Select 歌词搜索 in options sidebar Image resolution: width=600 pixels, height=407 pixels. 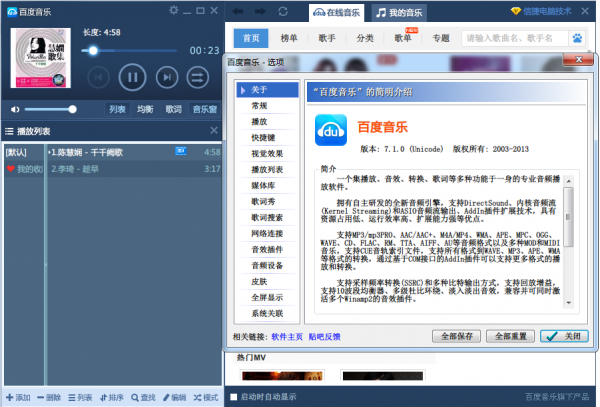267,218
